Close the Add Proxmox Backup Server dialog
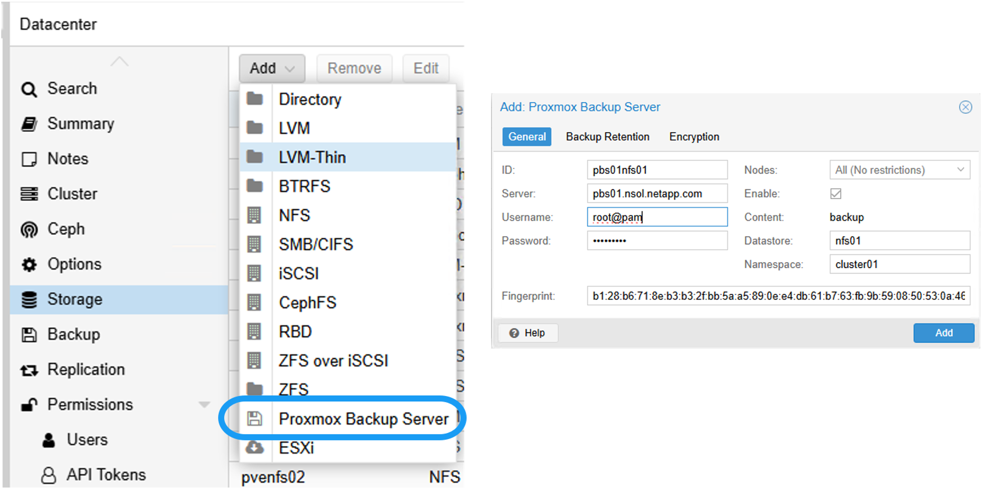 tap(965, 107)
